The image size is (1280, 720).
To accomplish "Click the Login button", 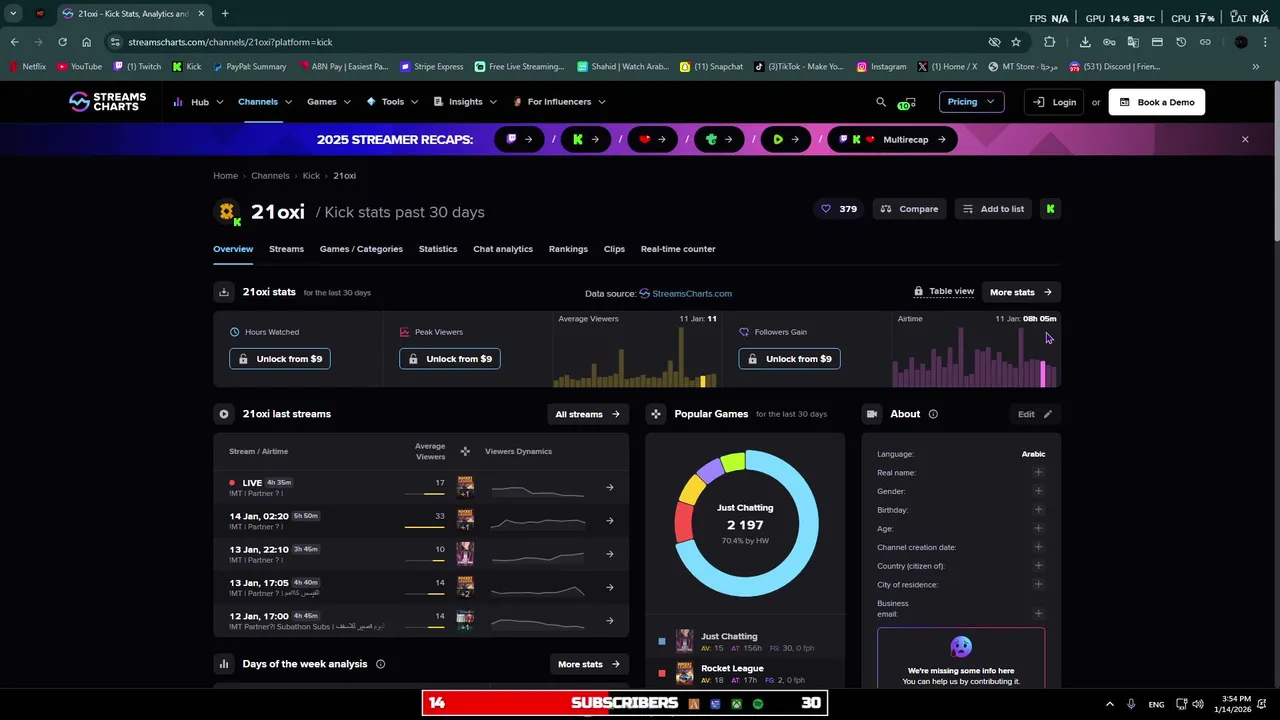I will [x=1054, y=102].
